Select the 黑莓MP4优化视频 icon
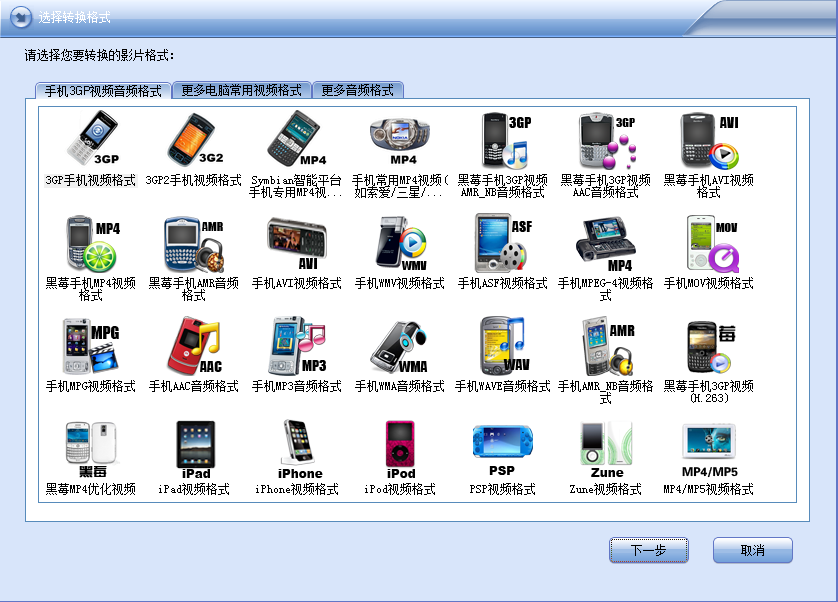Image resolution: width=838 pixels, height=602 pixels. tap(91, 449)
